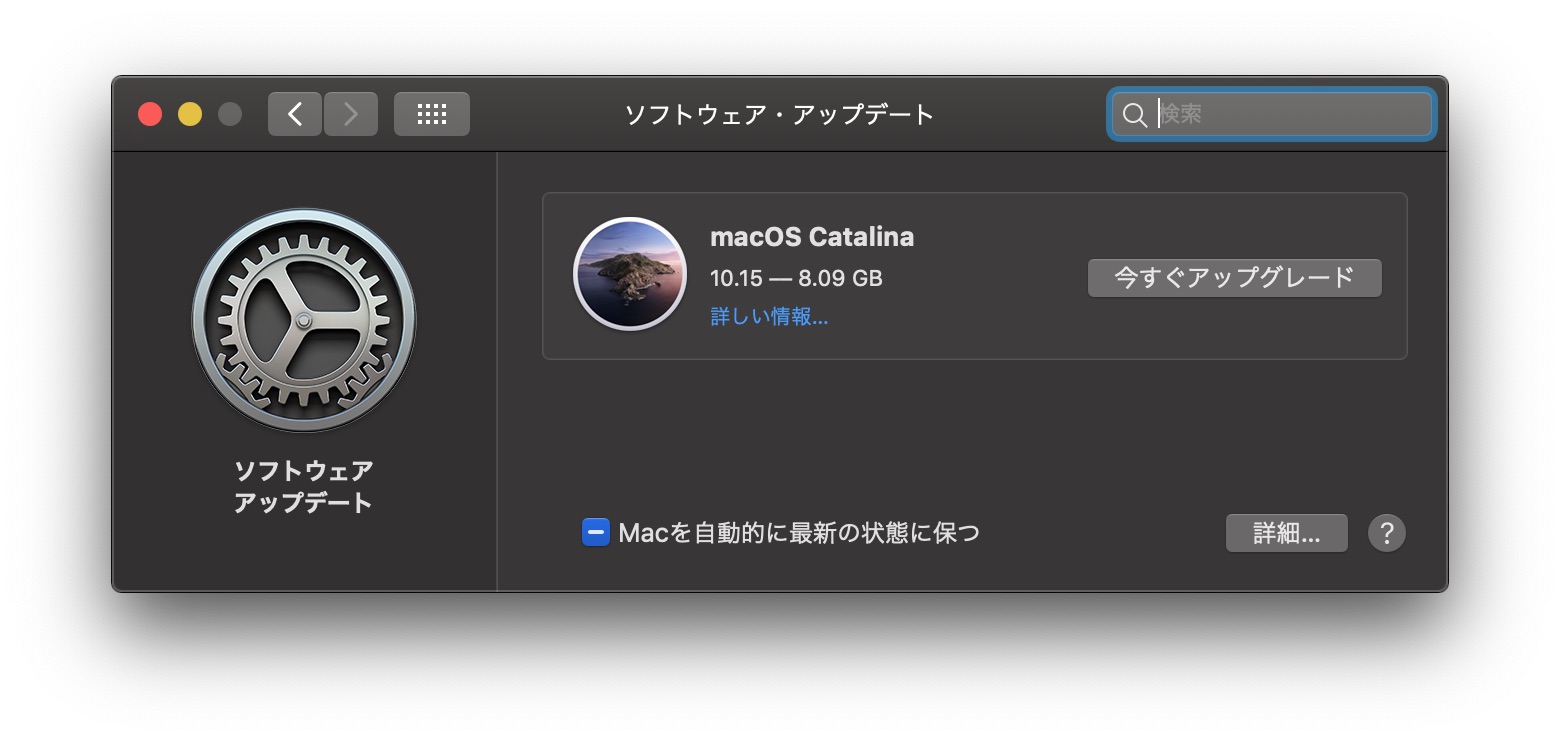Focus the 検索 search field
This screenshot has height=740, width=1560.
[1272, 114]
